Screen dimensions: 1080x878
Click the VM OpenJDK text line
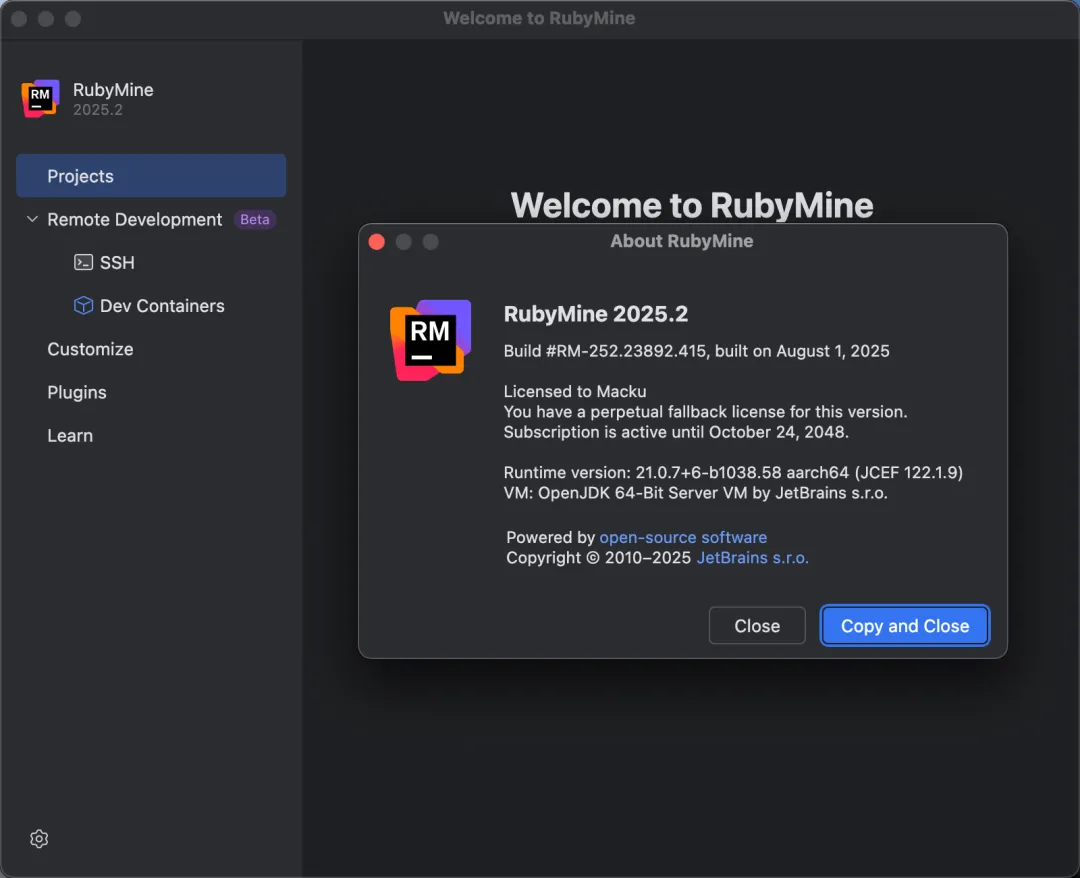coord(696,493)
